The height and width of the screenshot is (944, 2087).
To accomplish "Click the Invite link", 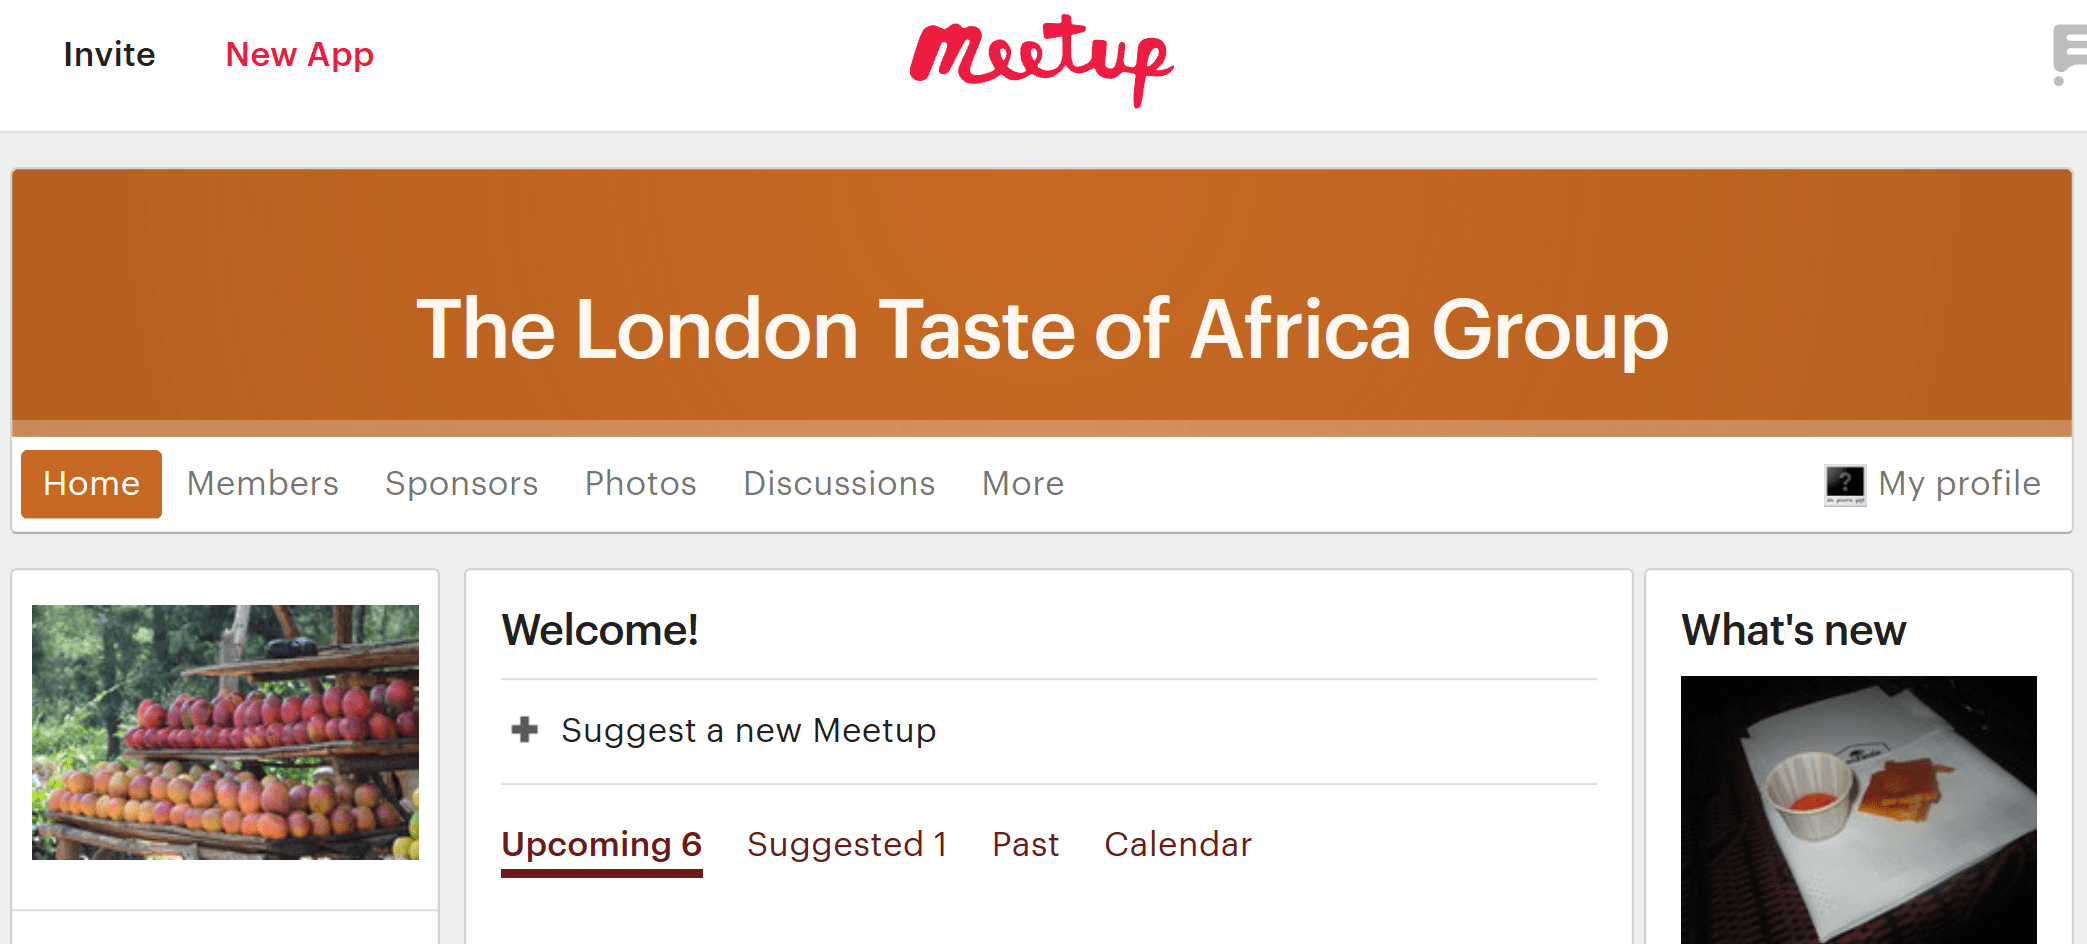I will (x=109, y=55).
